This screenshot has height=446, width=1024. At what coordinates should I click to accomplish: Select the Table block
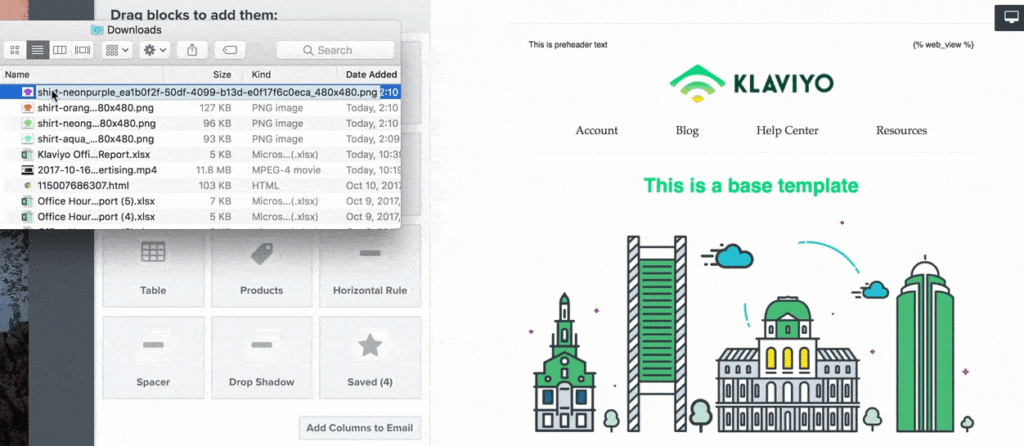[x=153, y=268]
